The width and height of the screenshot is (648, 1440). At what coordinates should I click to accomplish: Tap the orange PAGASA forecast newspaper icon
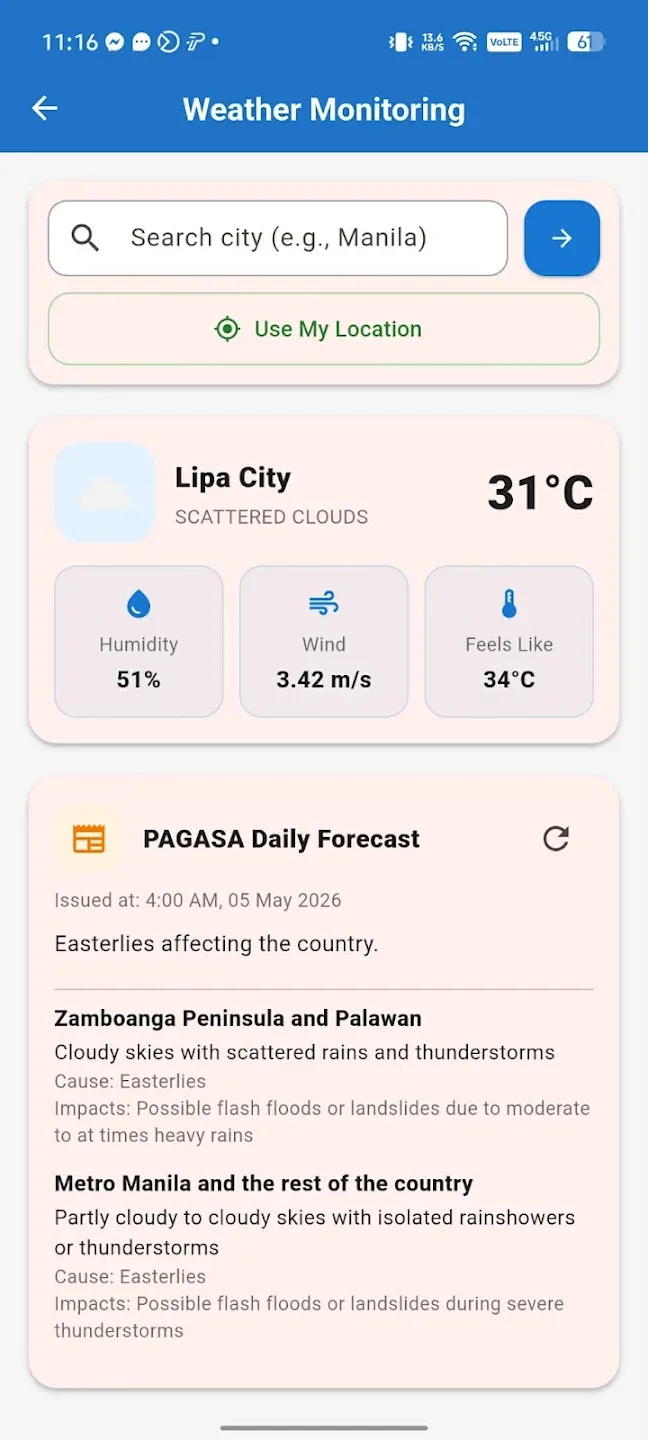pos(89,838)
